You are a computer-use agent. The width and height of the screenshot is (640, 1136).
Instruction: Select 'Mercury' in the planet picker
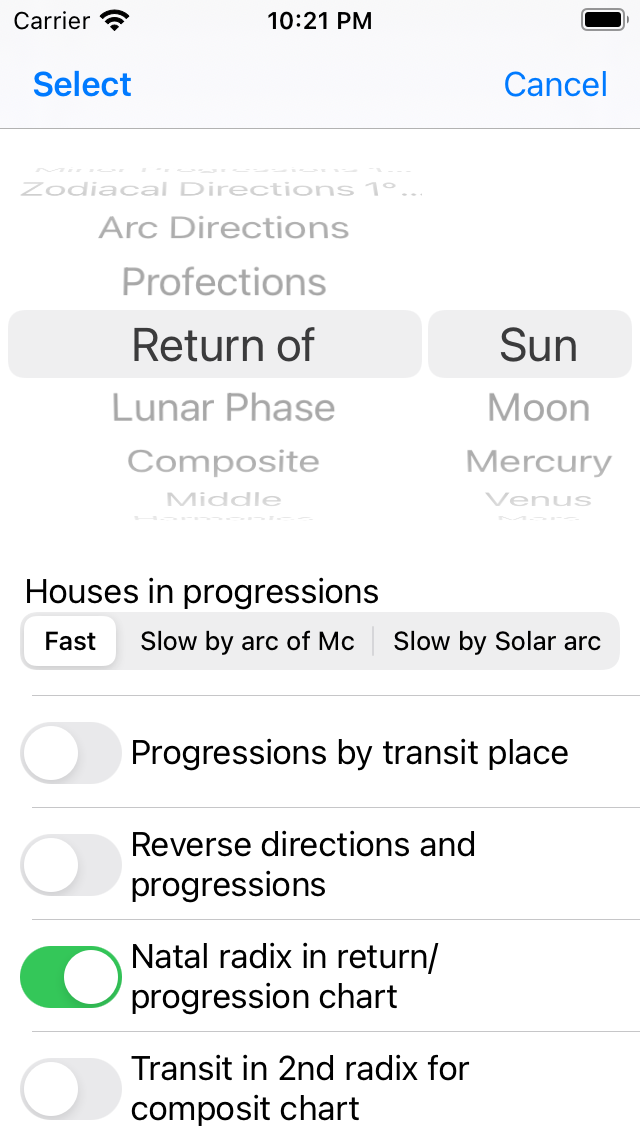538,461
